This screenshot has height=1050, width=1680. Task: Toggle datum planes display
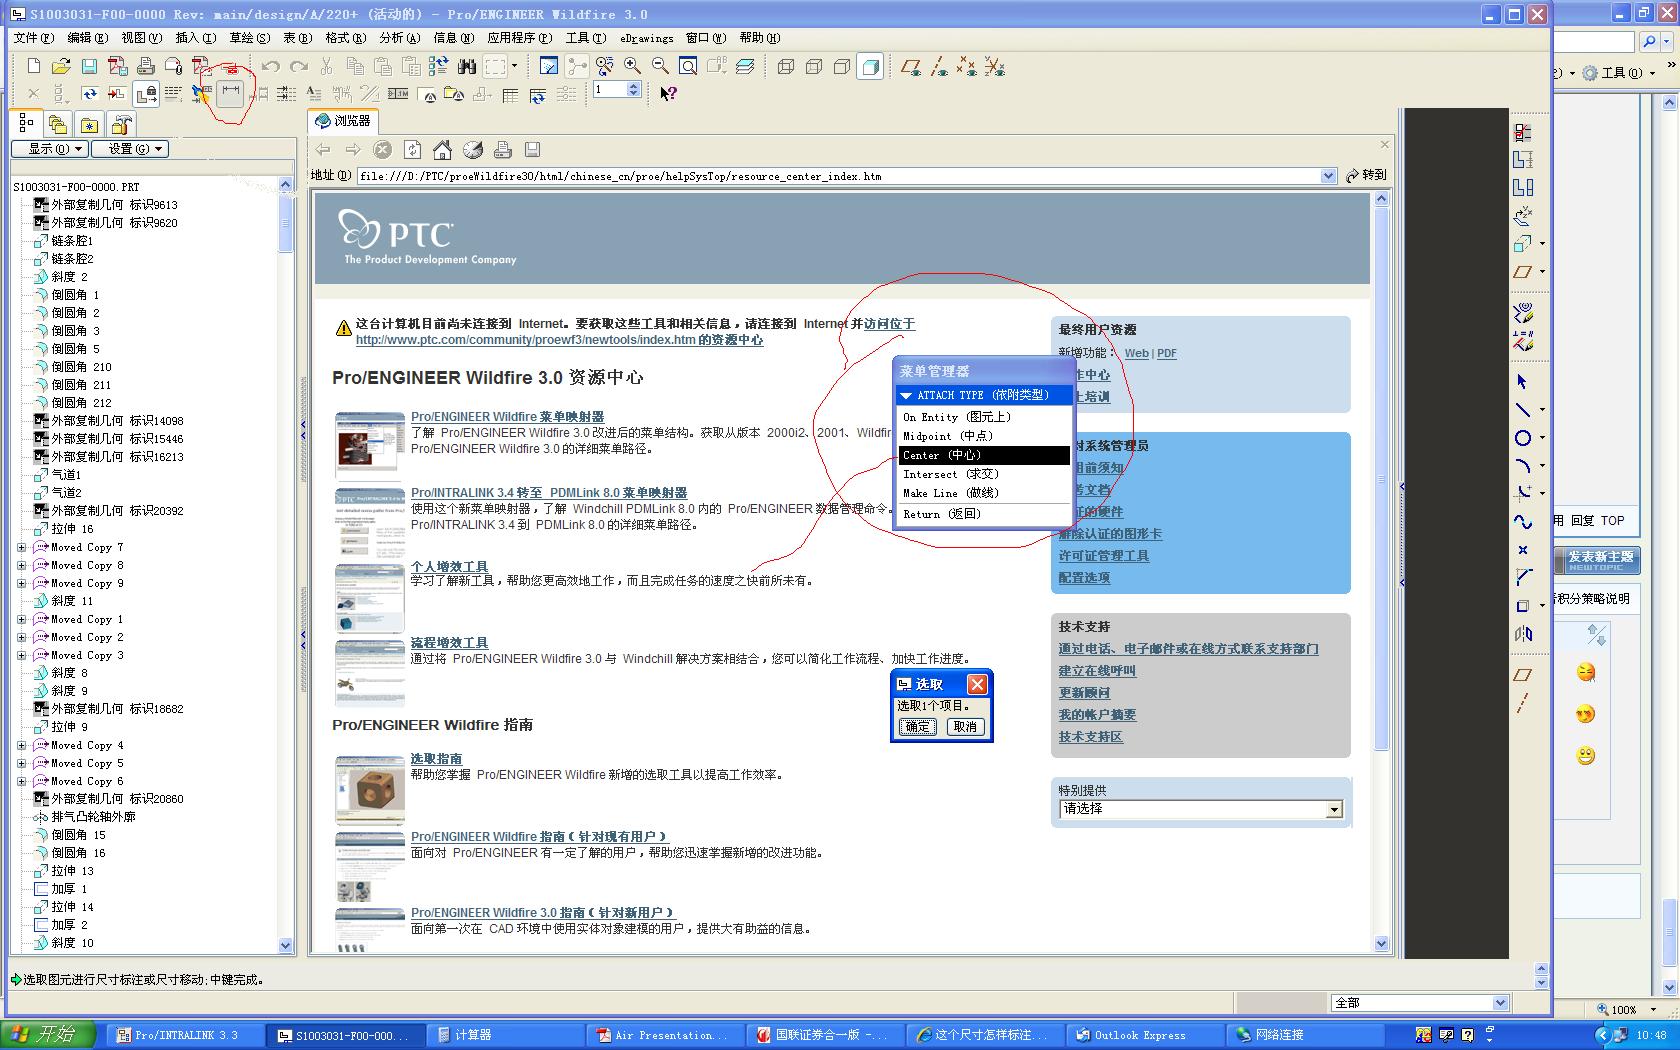click(x=910, y=67)
